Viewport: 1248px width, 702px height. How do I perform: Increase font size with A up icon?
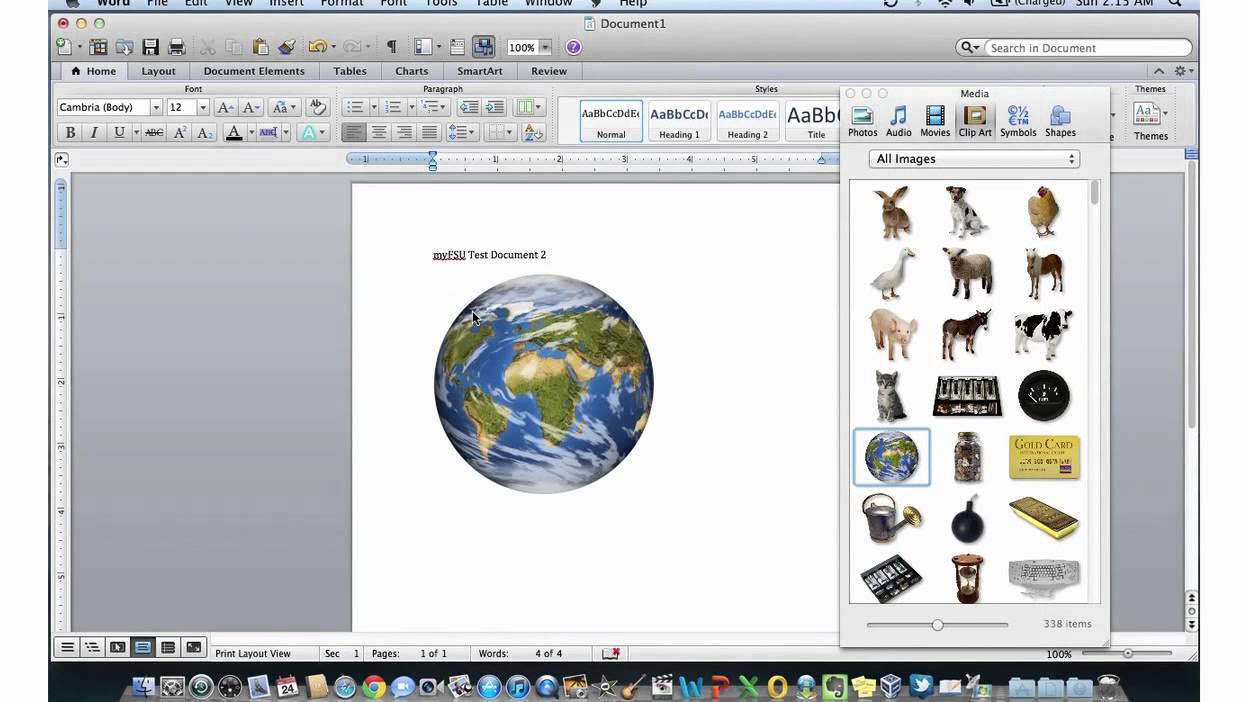point(226,107)
